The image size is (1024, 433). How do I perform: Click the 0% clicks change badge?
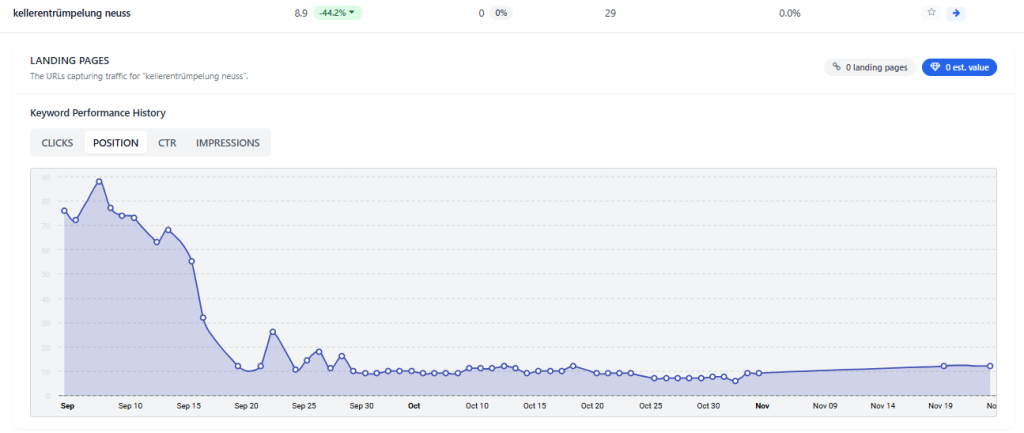(500, 13)
